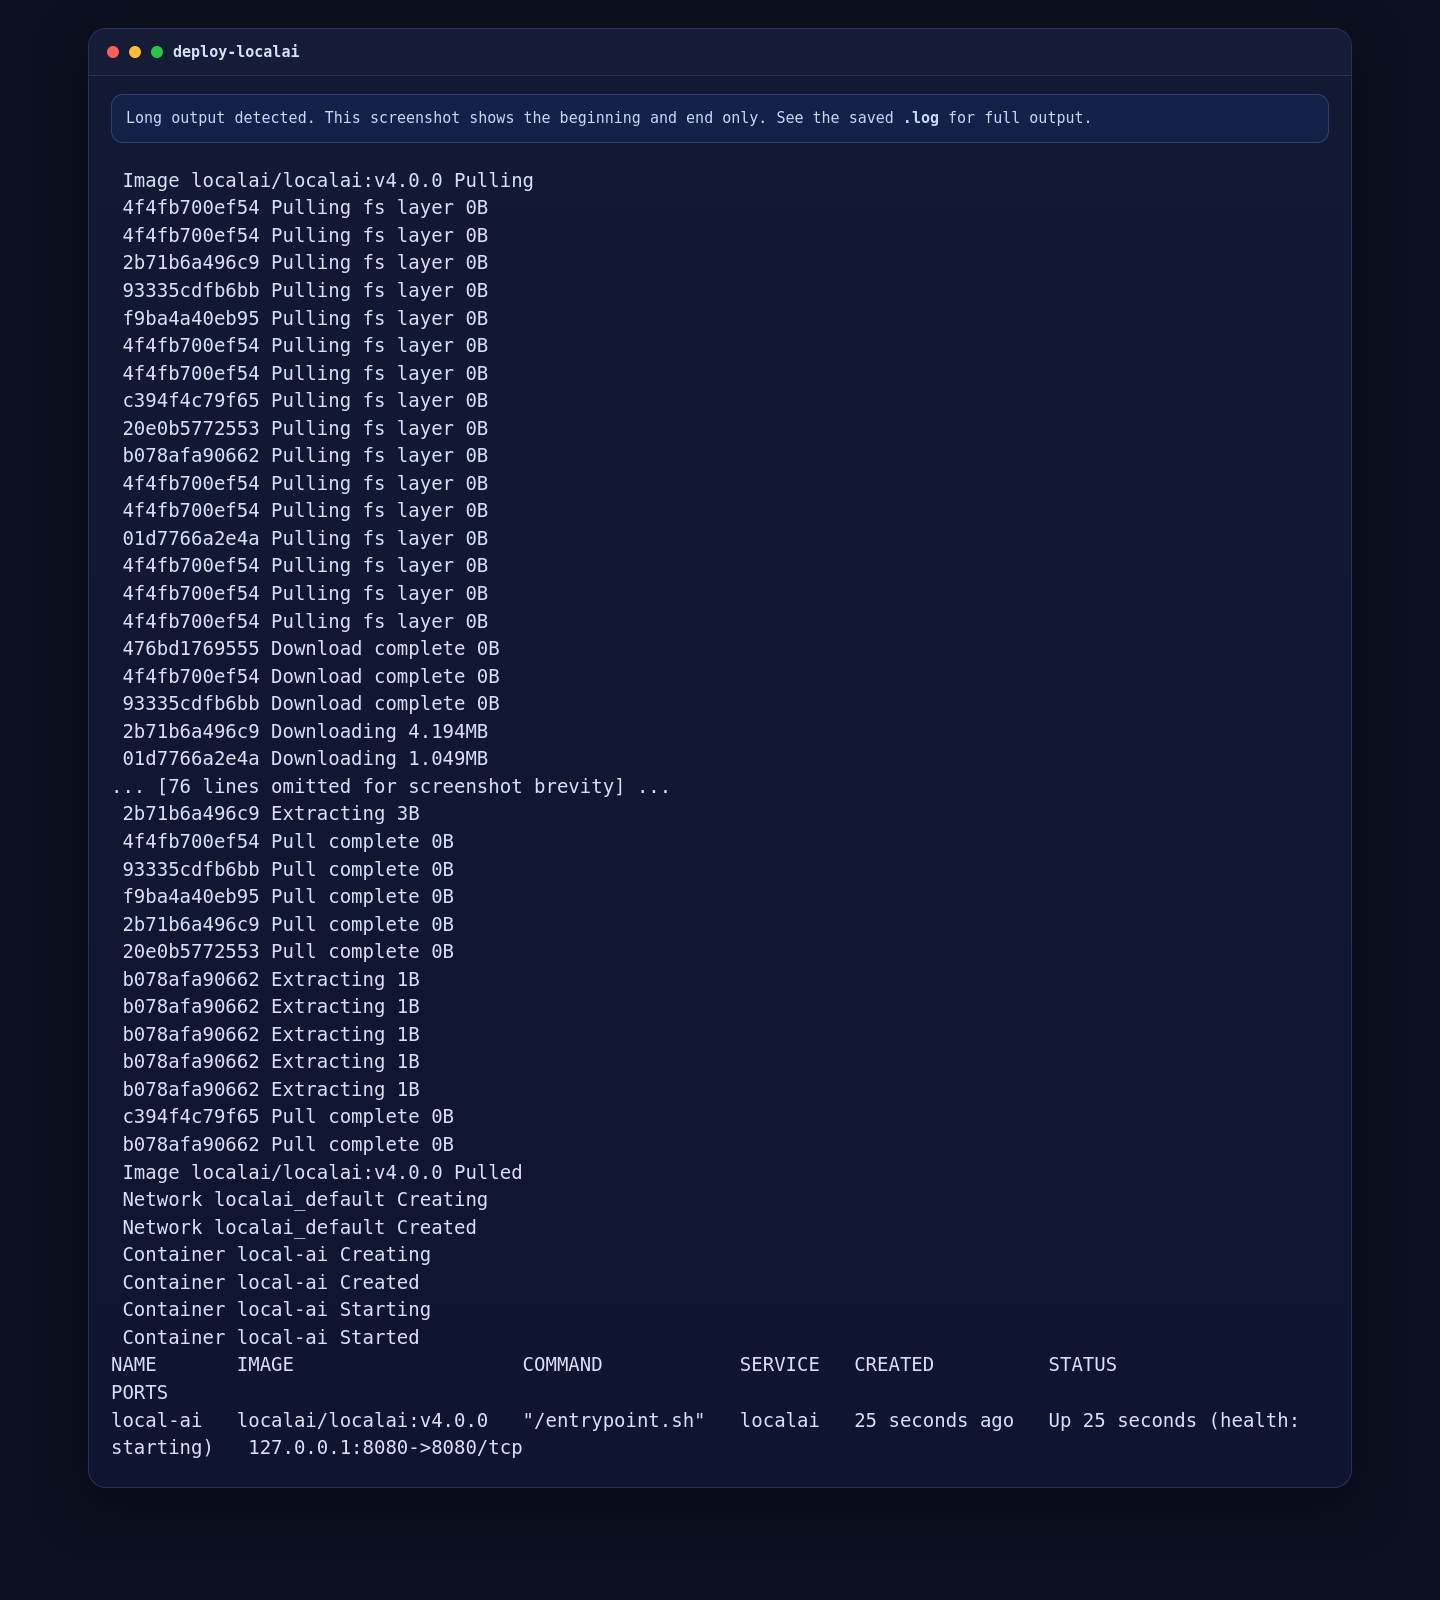The image size is (1440, 1600).
Task: Click the COMMAND column header
Action: [562, 1365]
